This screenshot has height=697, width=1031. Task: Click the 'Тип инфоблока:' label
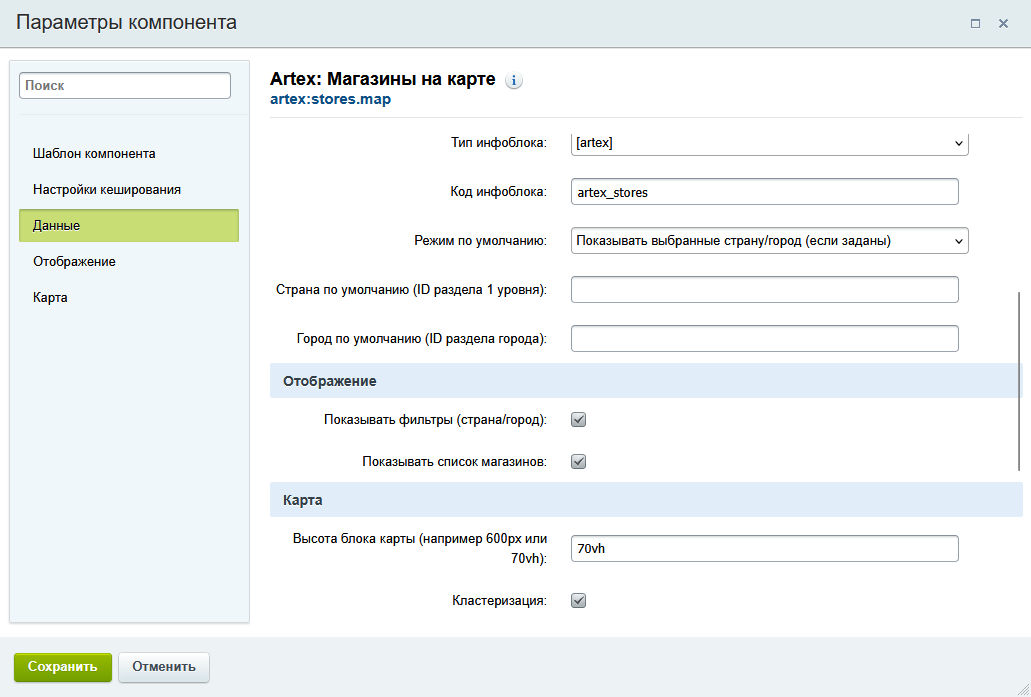pos(498,142)
